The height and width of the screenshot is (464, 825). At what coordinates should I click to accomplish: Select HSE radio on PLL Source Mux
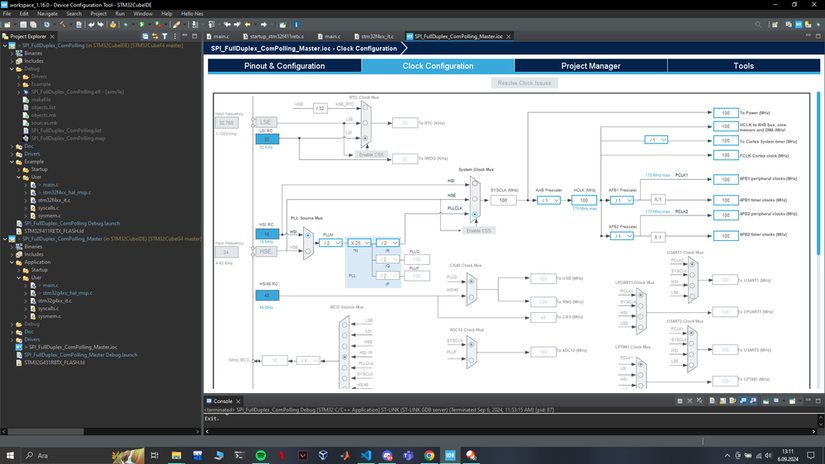click(x=308, y=251)
